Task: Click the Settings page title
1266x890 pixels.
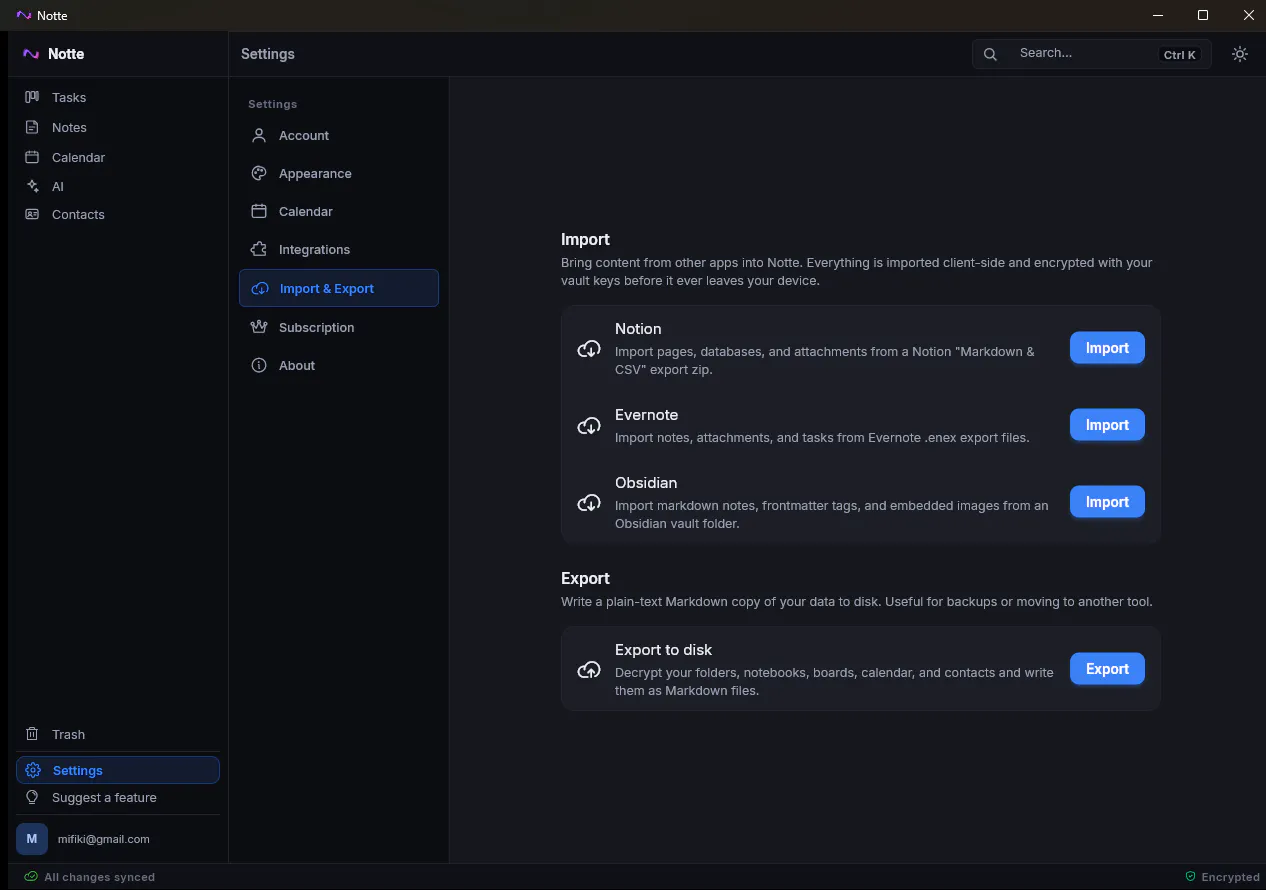Action: 268,54
